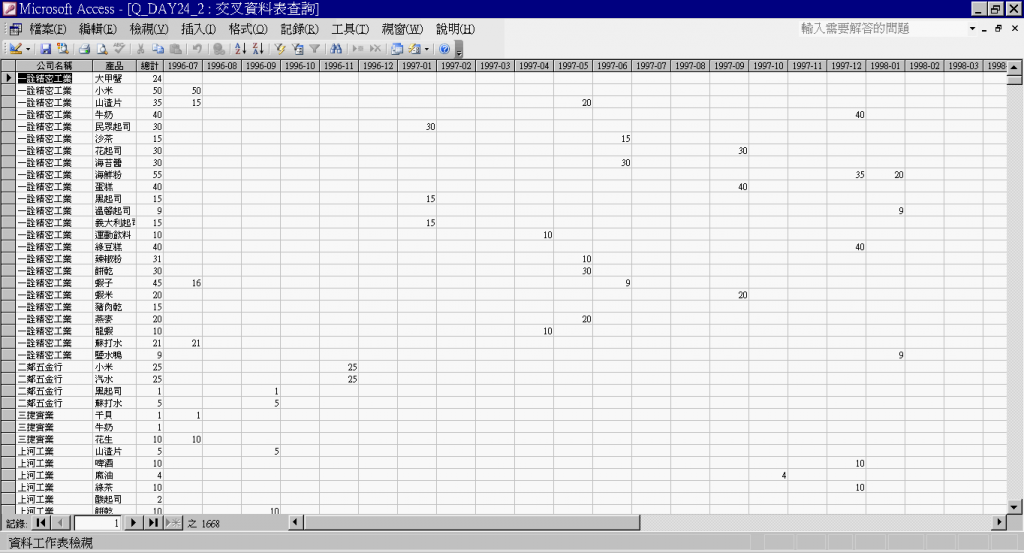This screenshot has width=1024, height=553.
Task: Click the Help question mark icon
Action: tap(445, 49)
